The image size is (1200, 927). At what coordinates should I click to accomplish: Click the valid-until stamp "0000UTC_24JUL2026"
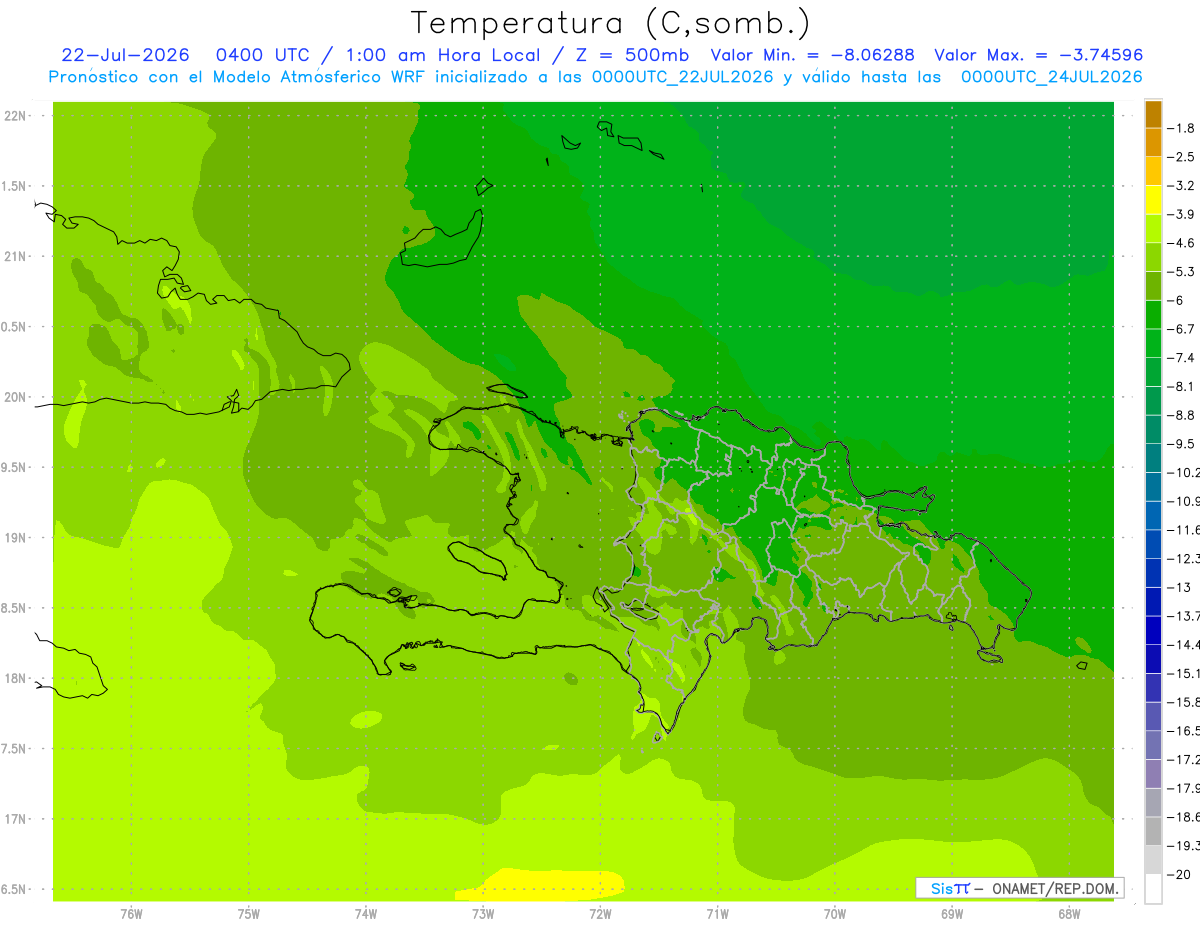click(x=1052, y=77)
